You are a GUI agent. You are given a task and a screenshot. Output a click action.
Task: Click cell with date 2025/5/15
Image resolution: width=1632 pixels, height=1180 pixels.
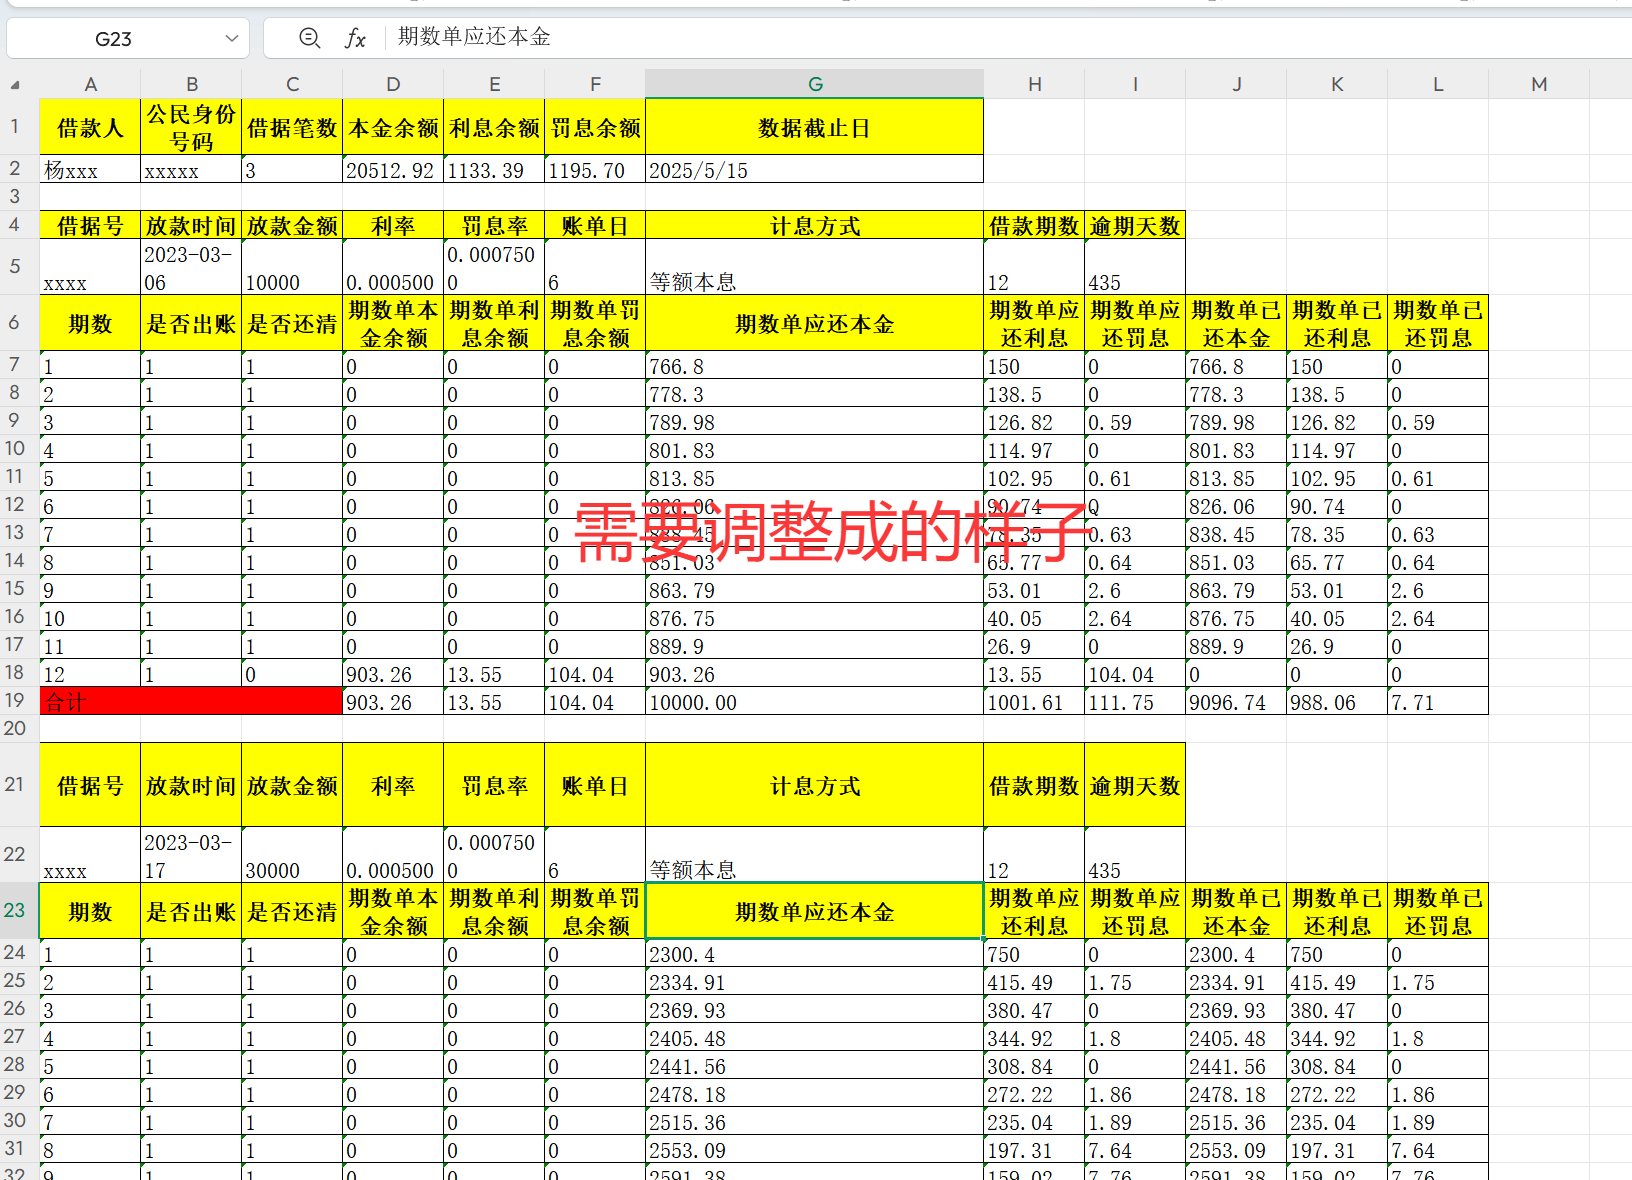coord(815,169)
